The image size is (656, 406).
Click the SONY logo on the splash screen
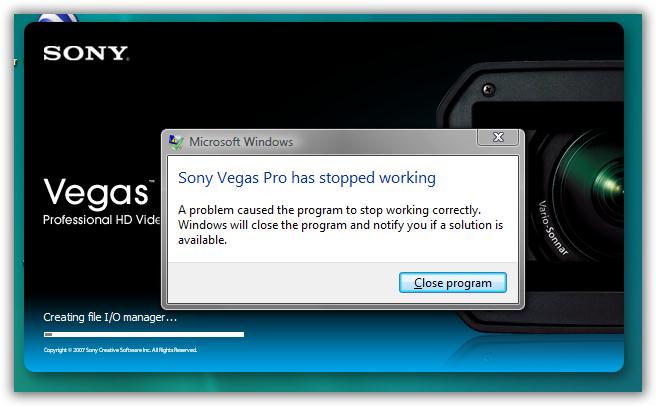85,54
